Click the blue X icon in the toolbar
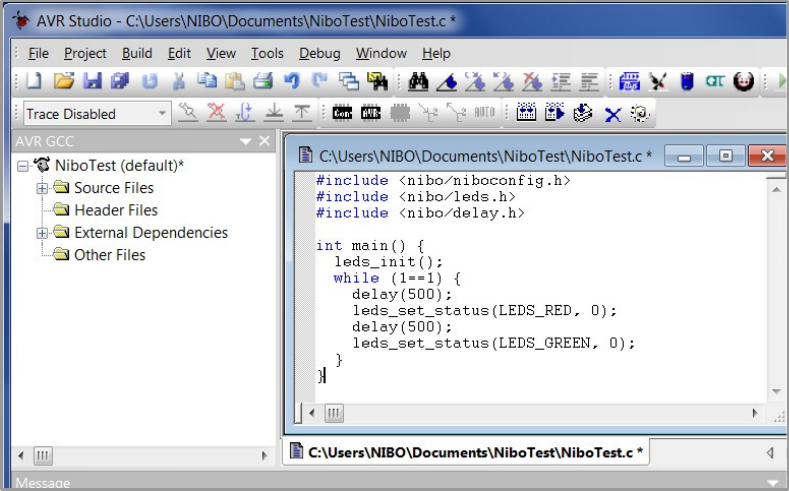The width and height of the screenshot is (789, 491). coord(612,114)
